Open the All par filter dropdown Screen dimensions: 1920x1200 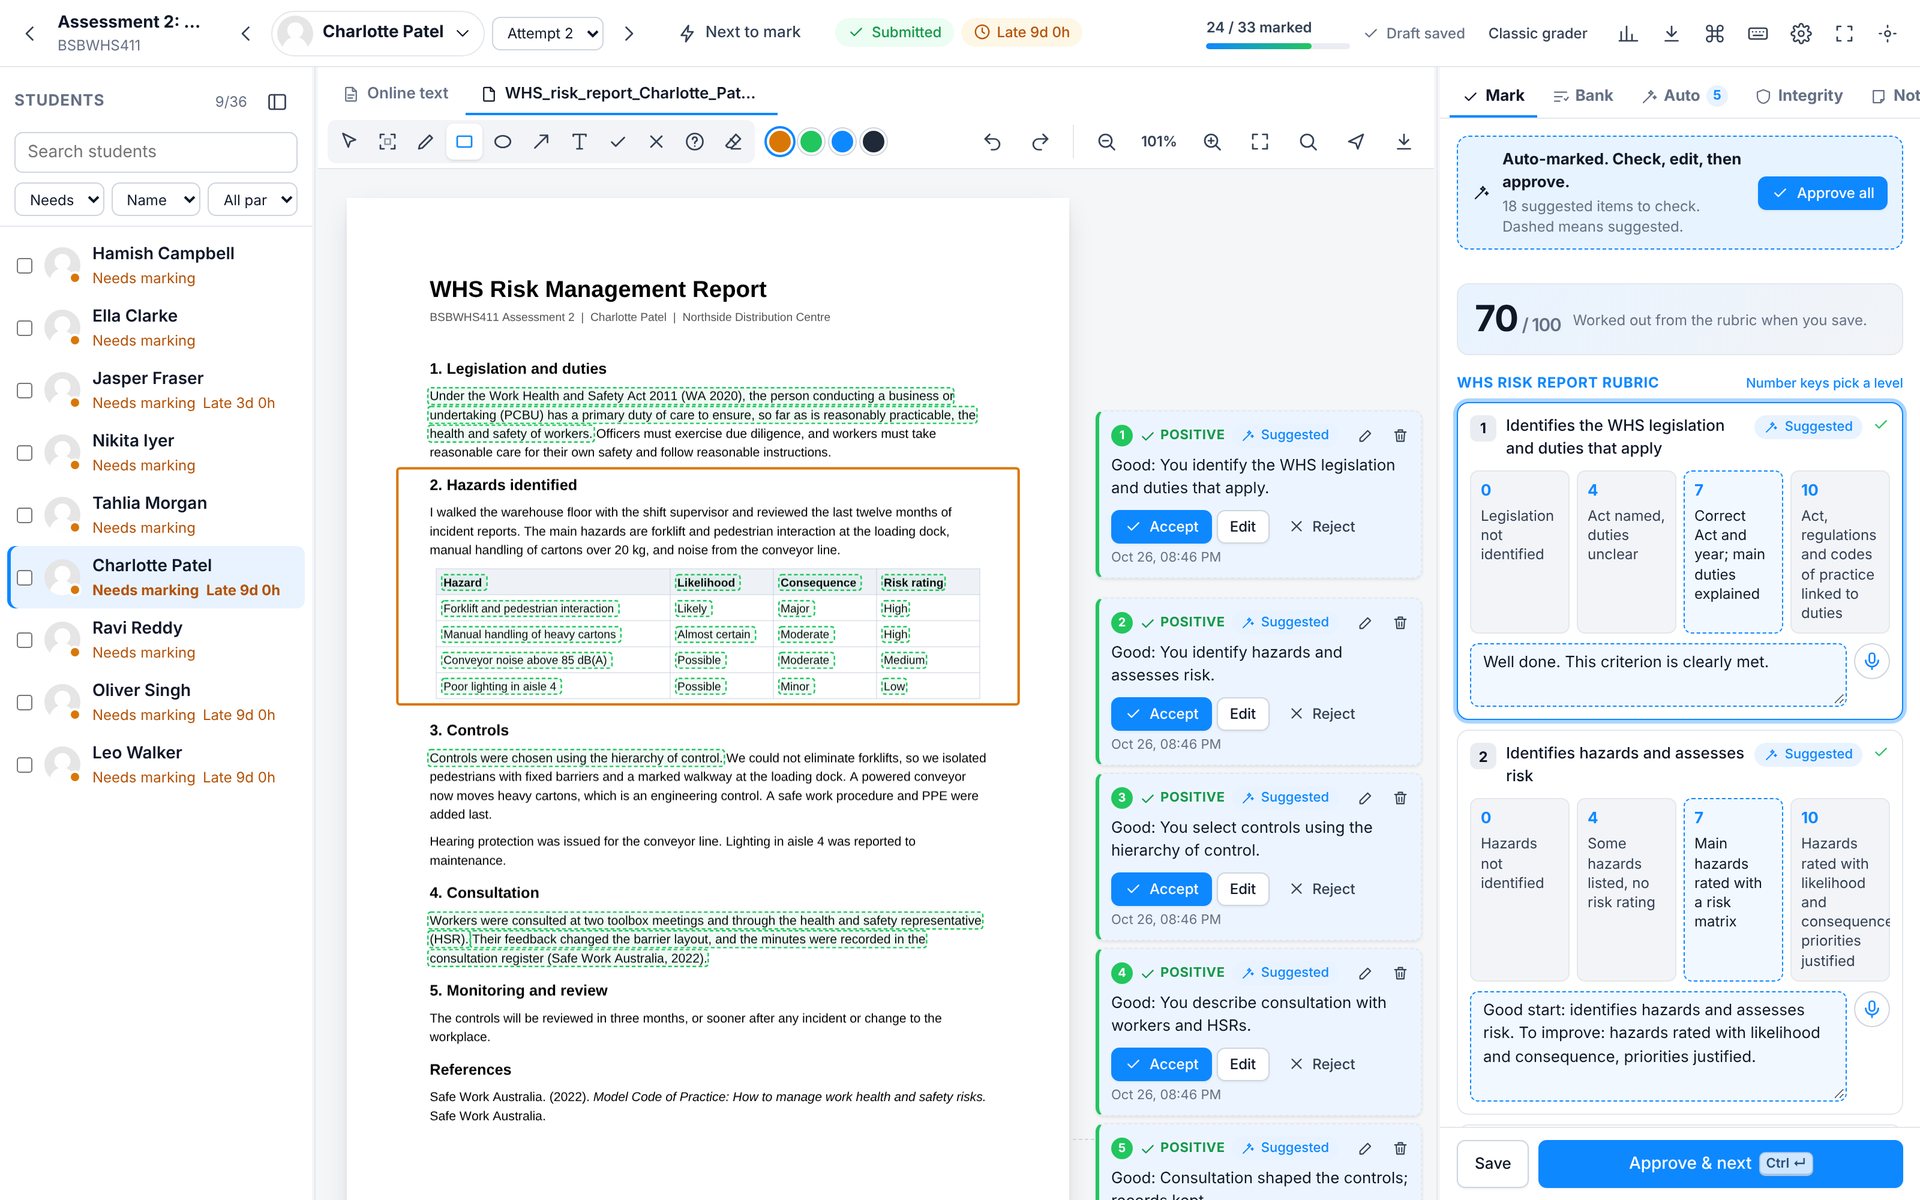pyautogui.click(x=253, y=200)
